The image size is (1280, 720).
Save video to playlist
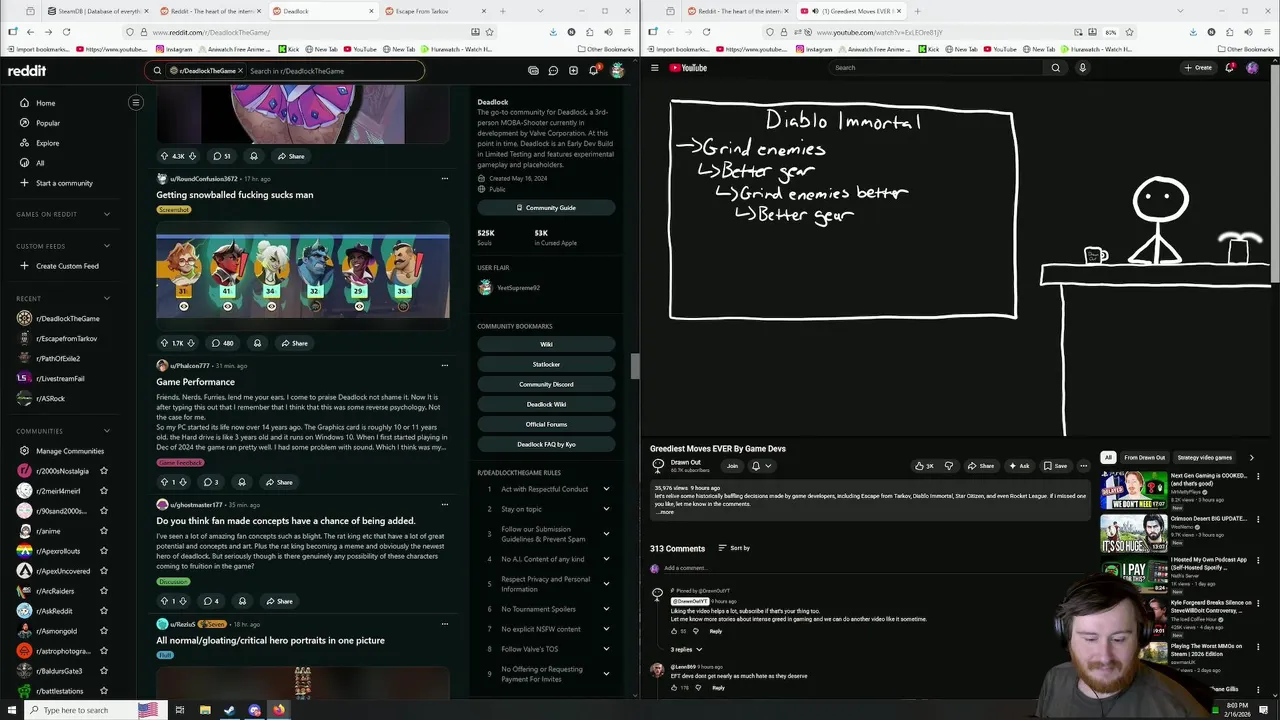(x=1055, y=466)
